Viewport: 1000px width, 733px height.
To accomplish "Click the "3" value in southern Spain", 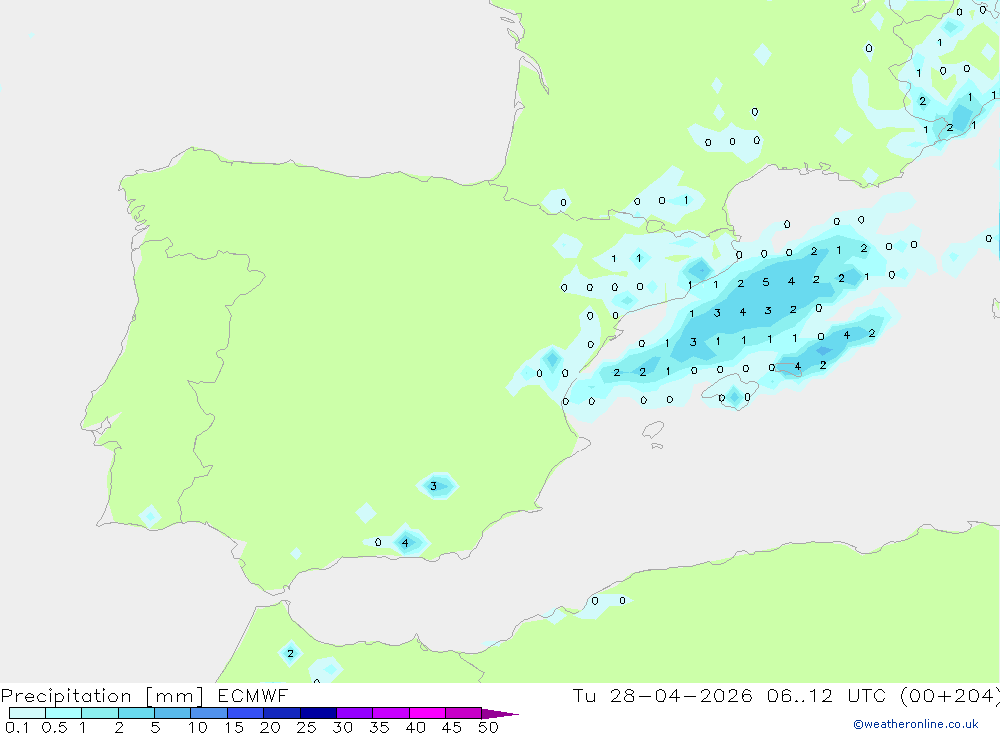I will point(433,486).
